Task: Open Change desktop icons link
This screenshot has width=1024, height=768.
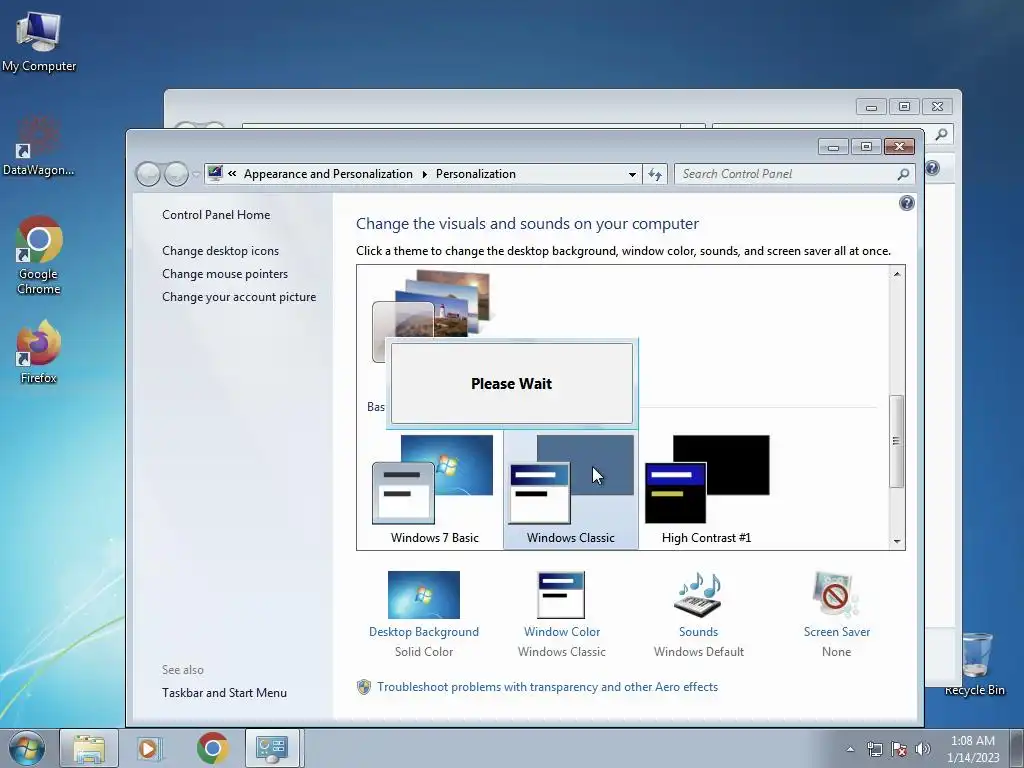Action: pyautogui.click(x=220, y=251)
